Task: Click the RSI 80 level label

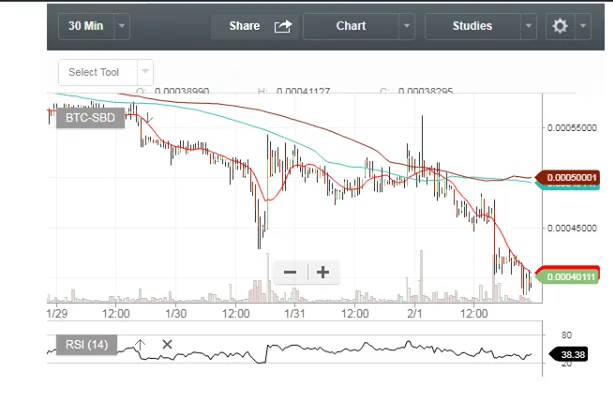Action: [566, 335]
